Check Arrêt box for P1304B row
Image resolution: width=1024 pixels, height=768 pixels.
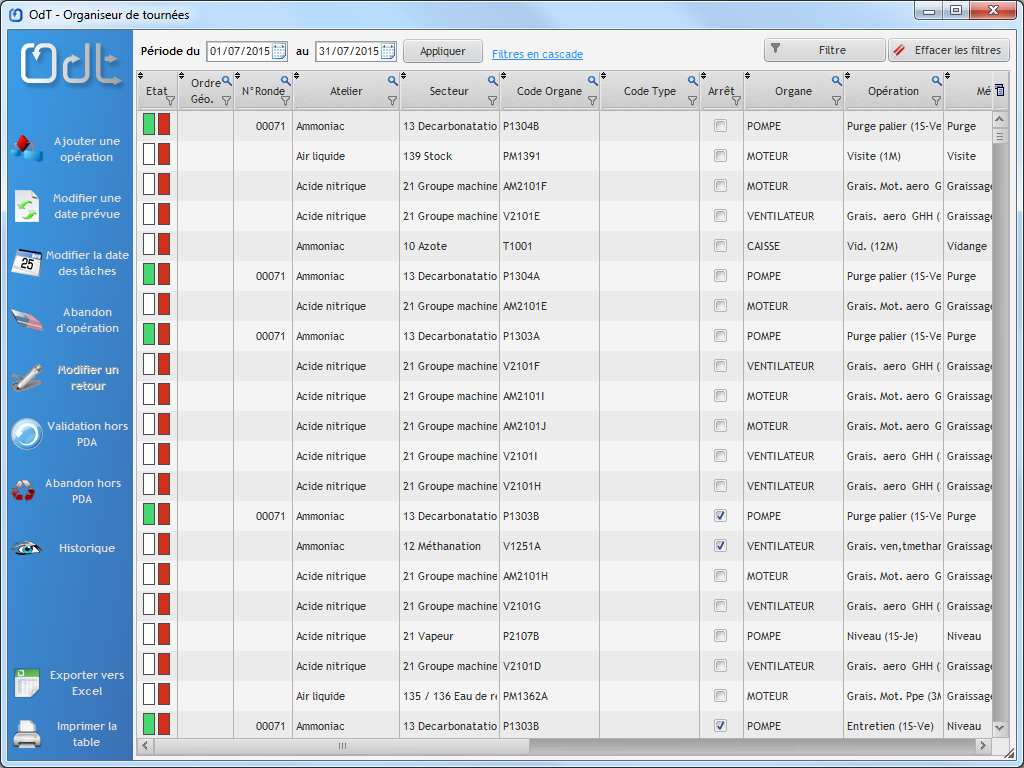point(720,126)
